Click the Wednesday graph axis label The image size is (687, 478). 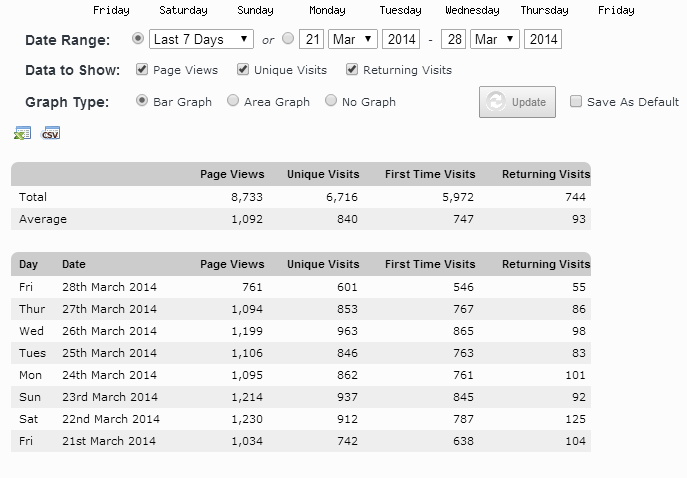coord(472,10)
